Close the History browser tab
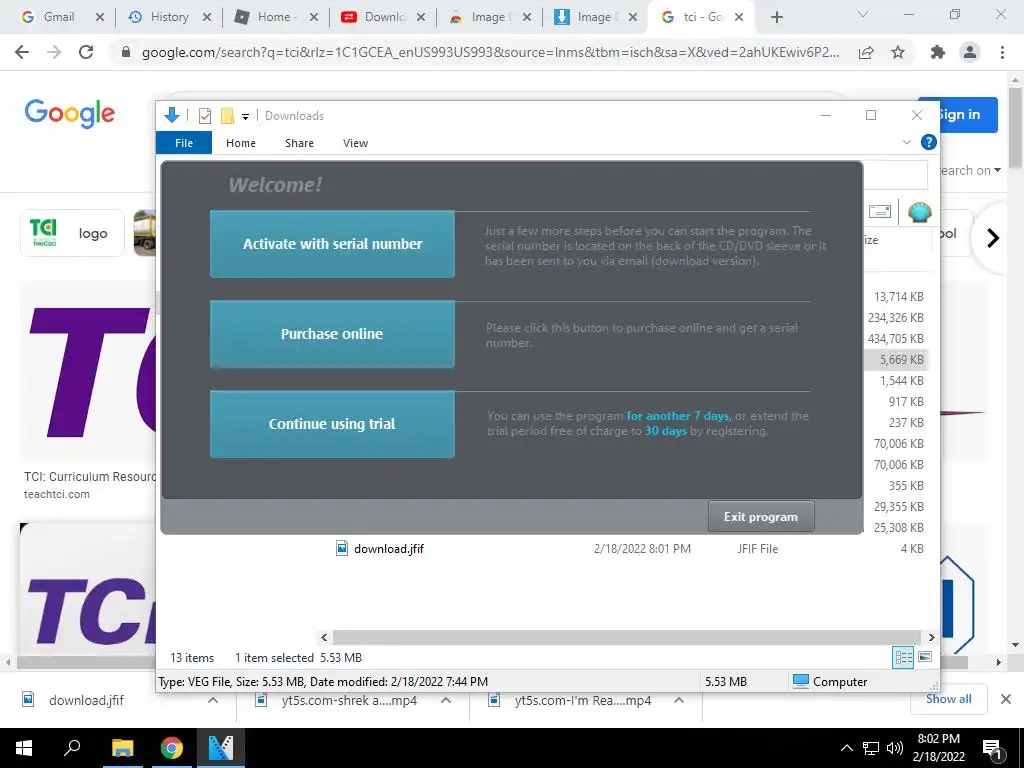This screenshot has width=1024, height=768. (x=206, y=18)
